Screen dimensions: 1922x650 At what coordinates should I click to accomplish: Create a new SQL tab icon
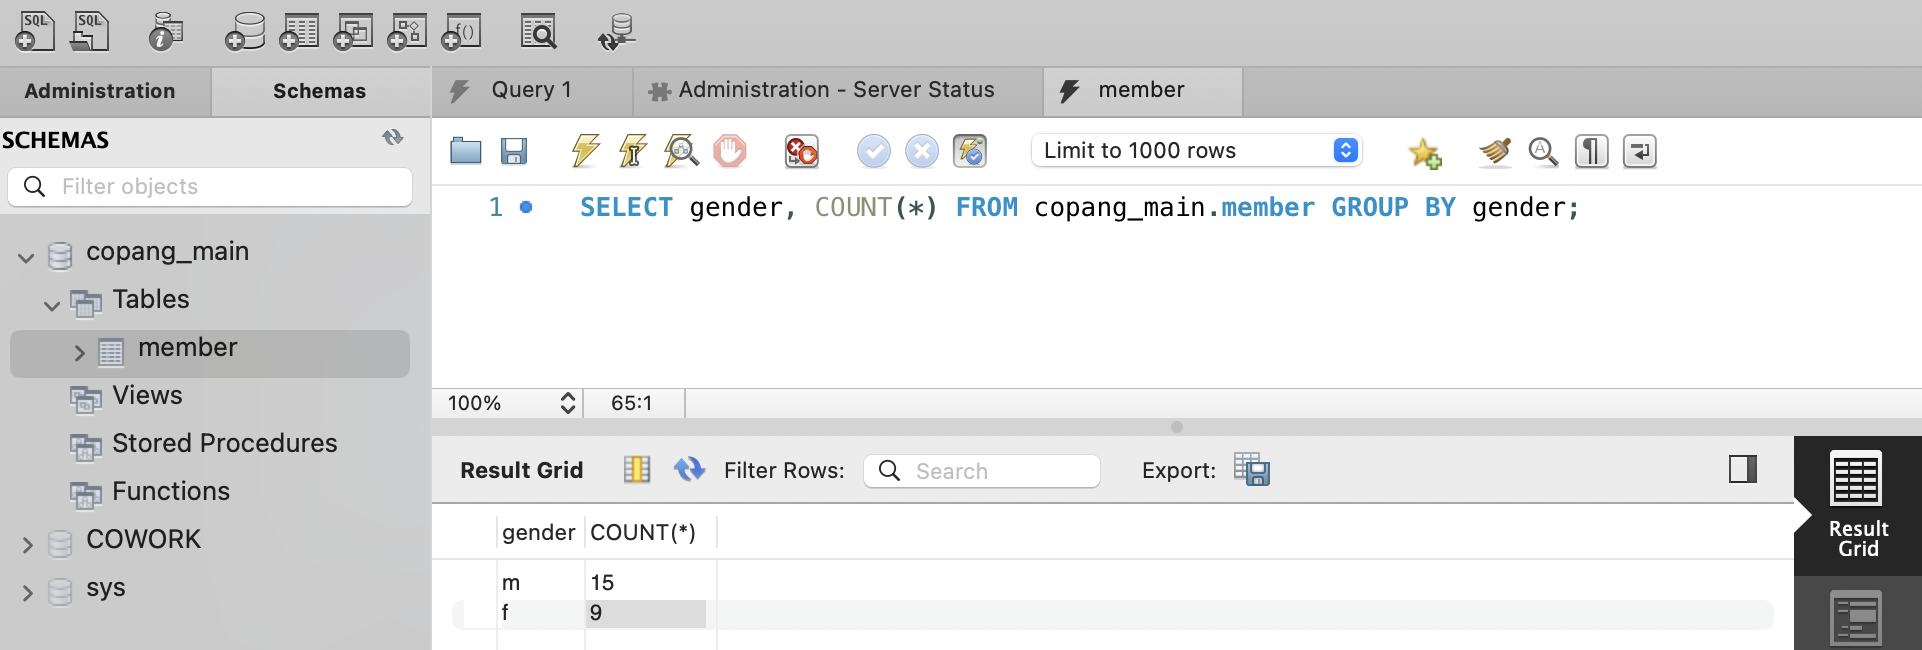[x=34, y=31]
